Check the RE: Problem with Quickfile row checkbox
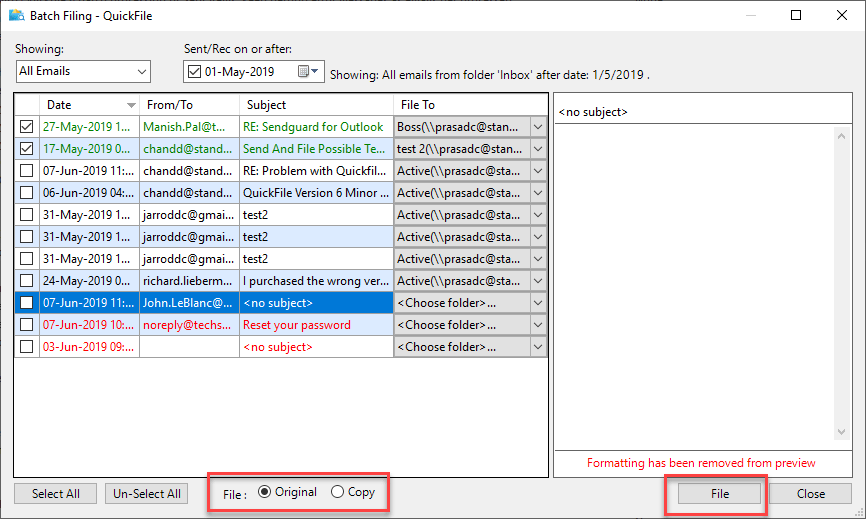Viewport: 866px width, 519px height. tap(27, 171)
